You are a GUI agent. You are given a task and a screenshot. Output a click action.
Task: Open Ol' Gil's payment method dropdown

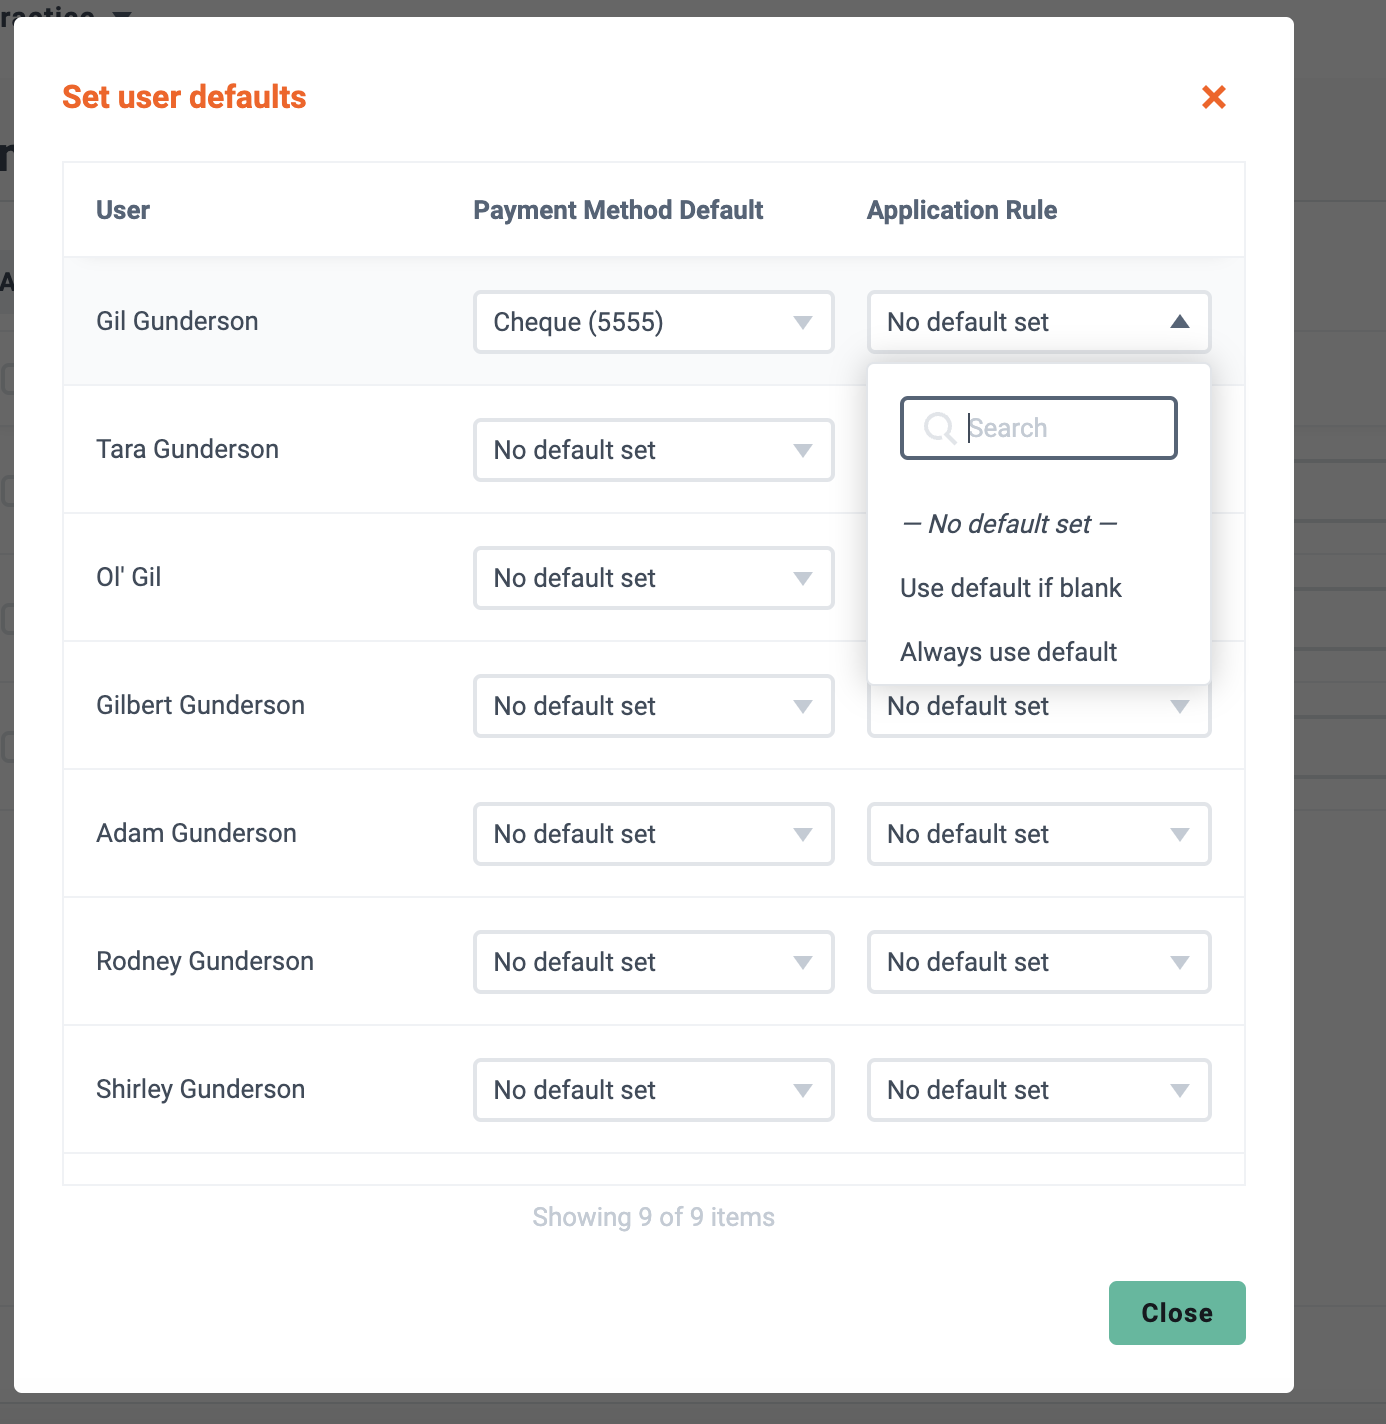click(653, 578)
